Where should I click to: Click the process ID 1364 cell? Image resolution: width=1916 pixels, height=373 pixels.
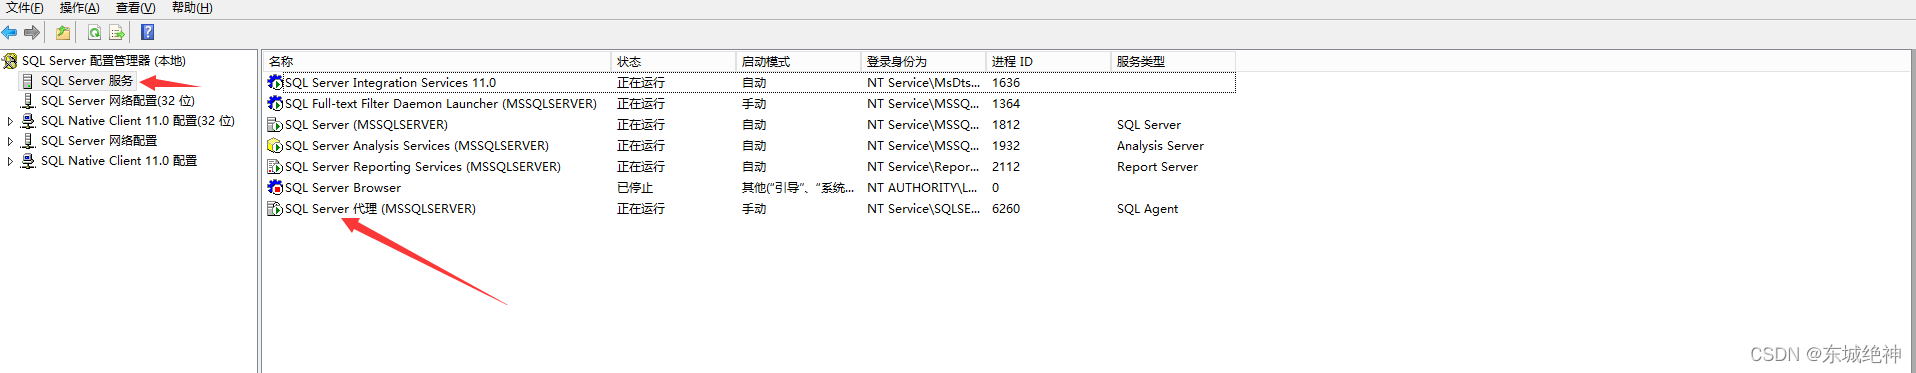pyautogui.click(x=1006, y=104)
